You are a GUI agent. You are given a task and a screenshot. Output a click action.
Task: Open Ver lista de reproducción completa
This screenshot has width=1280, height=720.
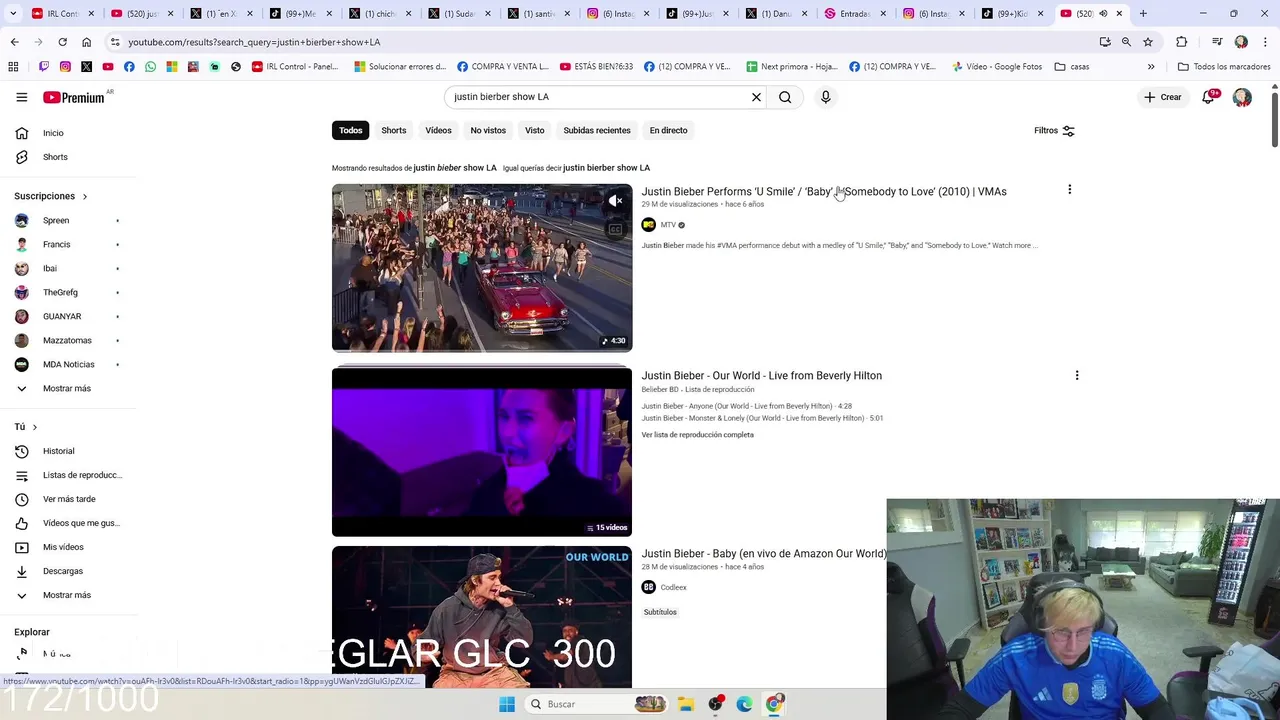point(697,435)
